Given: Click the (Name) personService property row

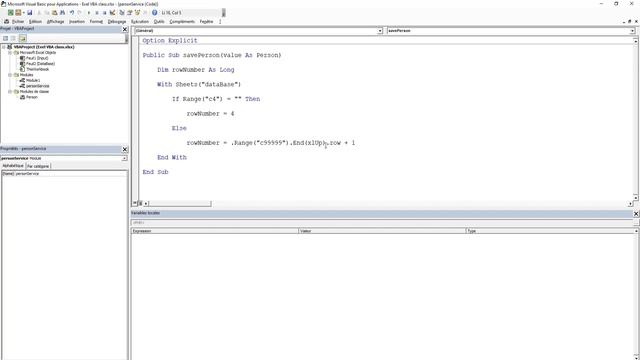Looking at the screenshot, I should tap(64, 173).
